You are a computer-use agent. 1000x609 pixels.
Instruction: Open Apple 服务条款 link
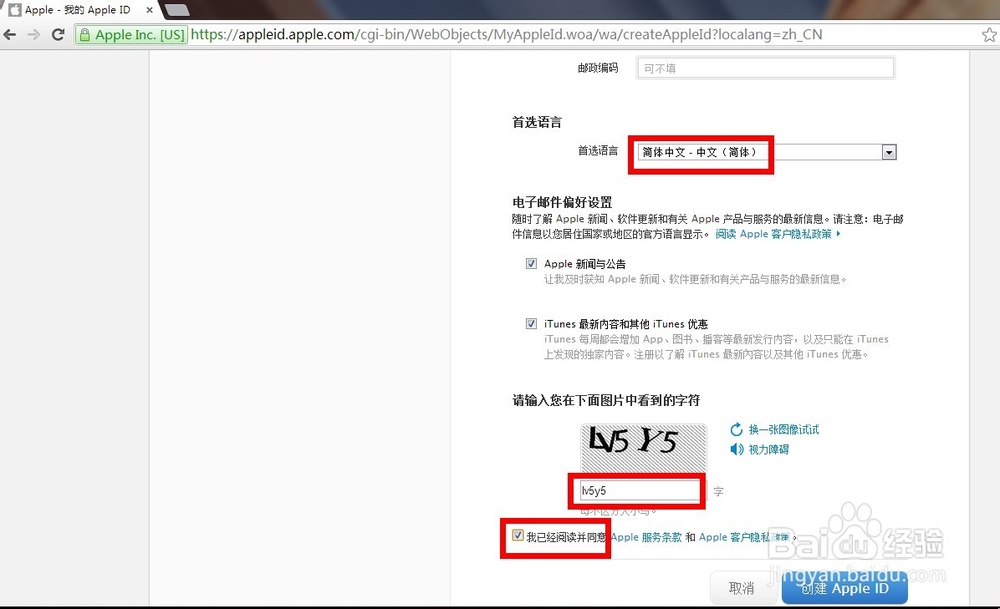point(646,537)
